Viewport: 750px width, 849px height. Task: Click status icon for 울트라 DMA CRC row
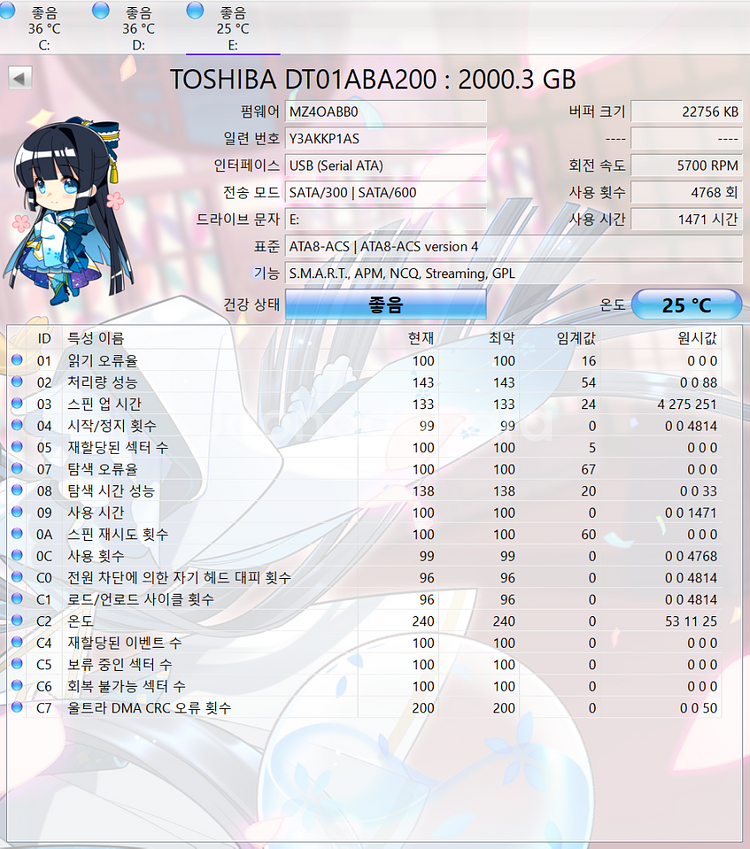pos(17,708)
